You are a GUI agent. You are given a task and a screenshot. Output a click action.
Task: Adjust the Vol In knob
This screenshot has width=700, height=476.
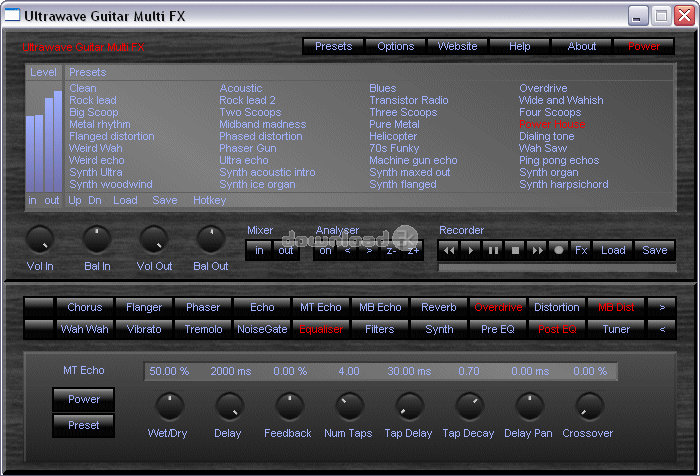coord(40,239)
